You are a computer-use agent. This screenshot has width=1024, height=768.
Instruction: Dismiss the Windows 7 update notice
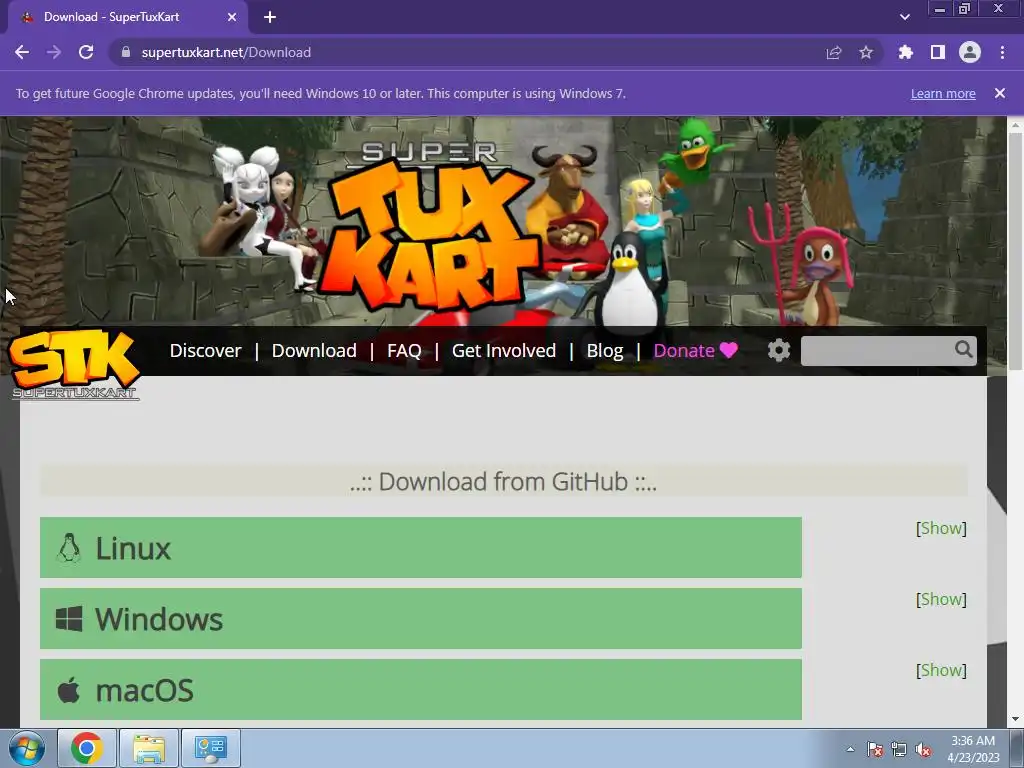coord(1000,93)
